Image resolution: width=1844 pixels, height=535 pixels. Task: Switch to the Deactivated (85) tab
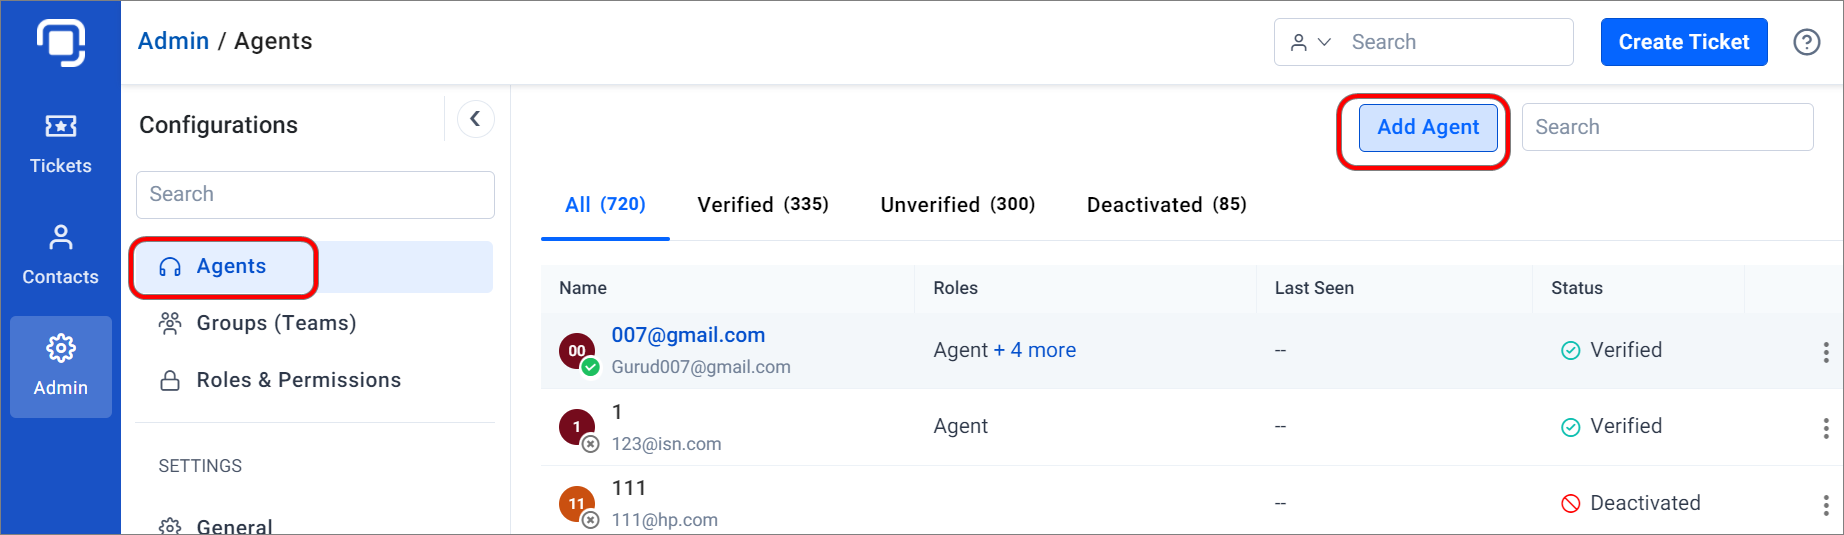click(1167, 204)
